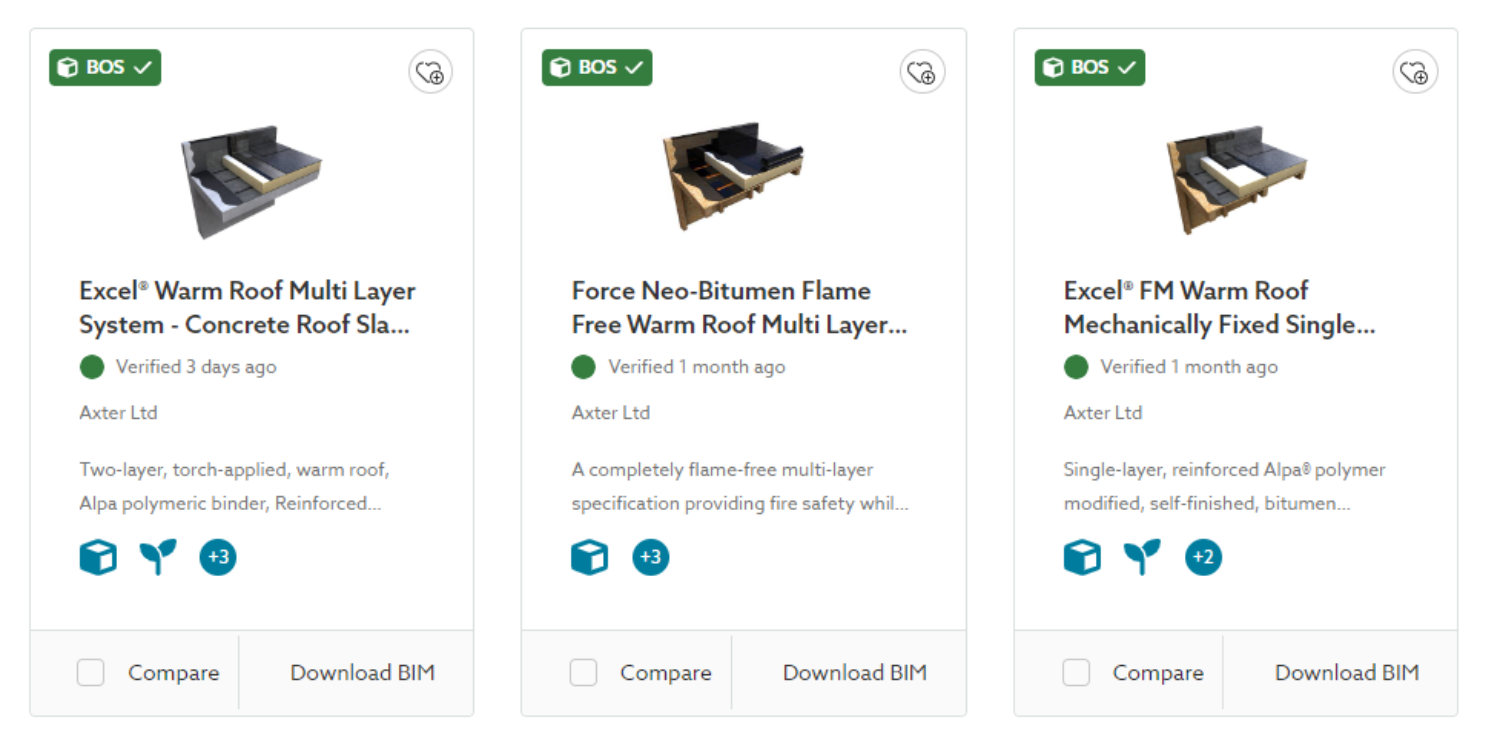Image resolution: width=1500 pixels, height=740 pixels.
Task: Click the BOS verified badge on first card
Action: point(104,67)
